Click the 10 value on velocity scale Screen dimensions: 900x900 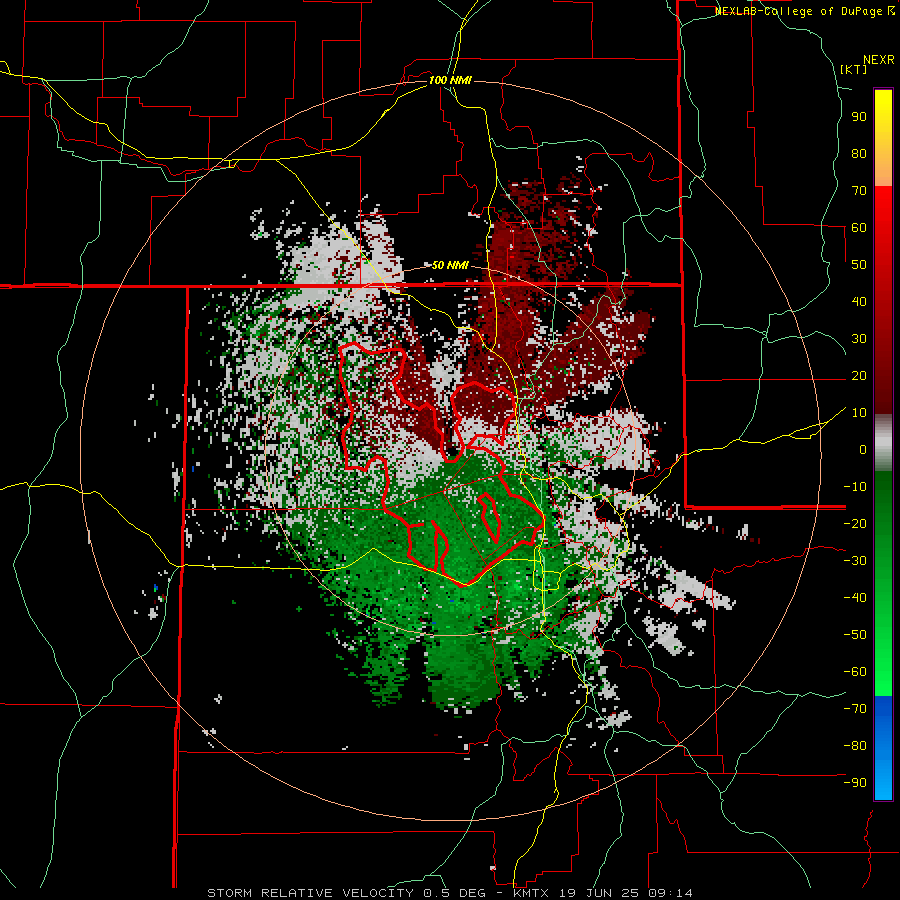coord(859,413)
